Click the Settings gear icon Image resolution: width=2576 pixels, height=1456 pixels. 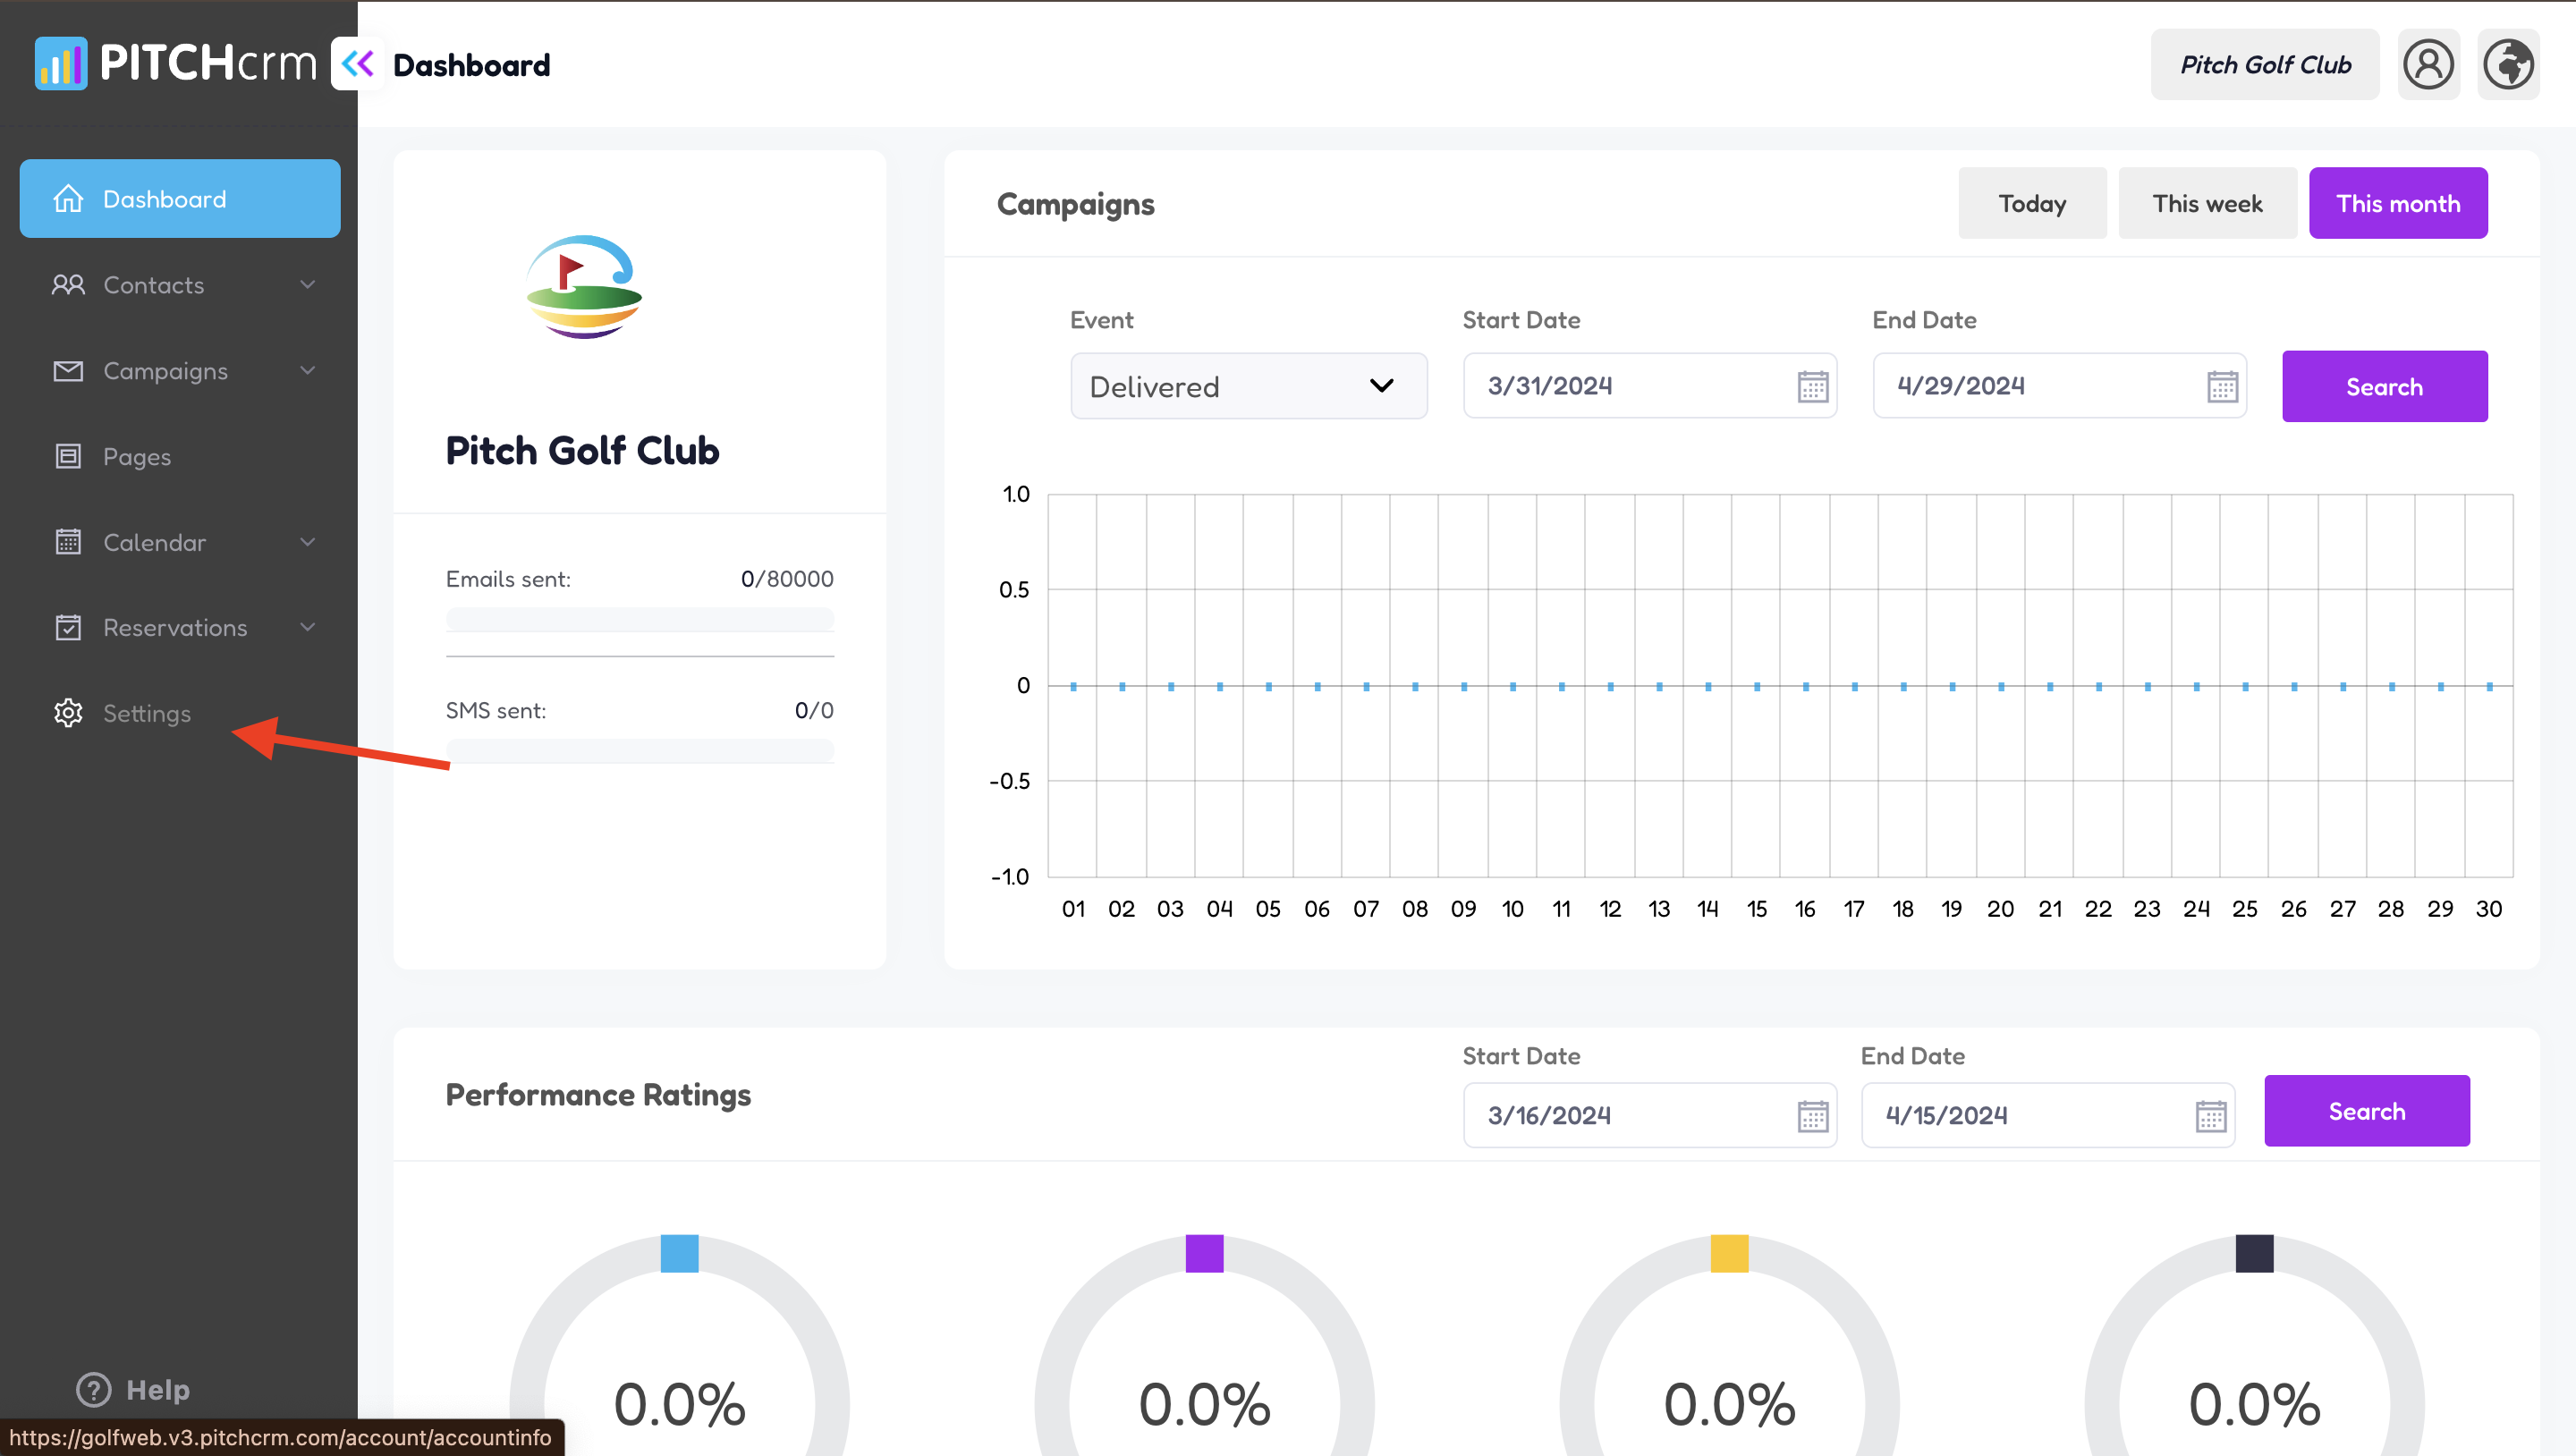tap(68, 713)
